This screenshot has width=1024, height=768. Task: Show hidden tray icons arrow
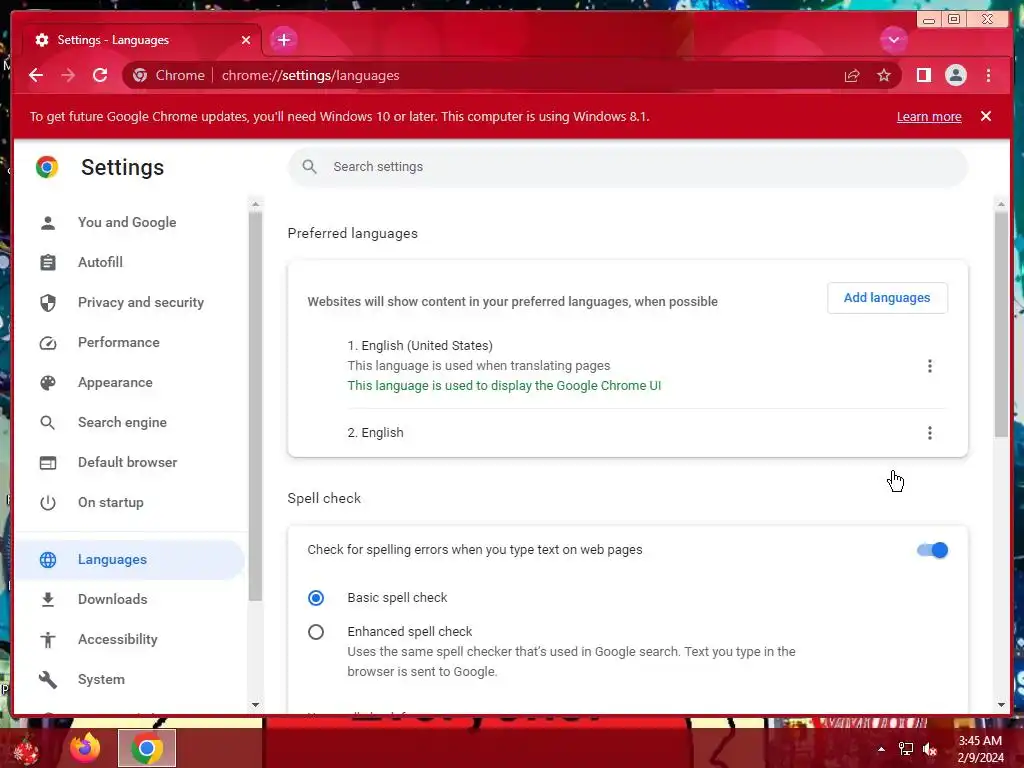881,749
